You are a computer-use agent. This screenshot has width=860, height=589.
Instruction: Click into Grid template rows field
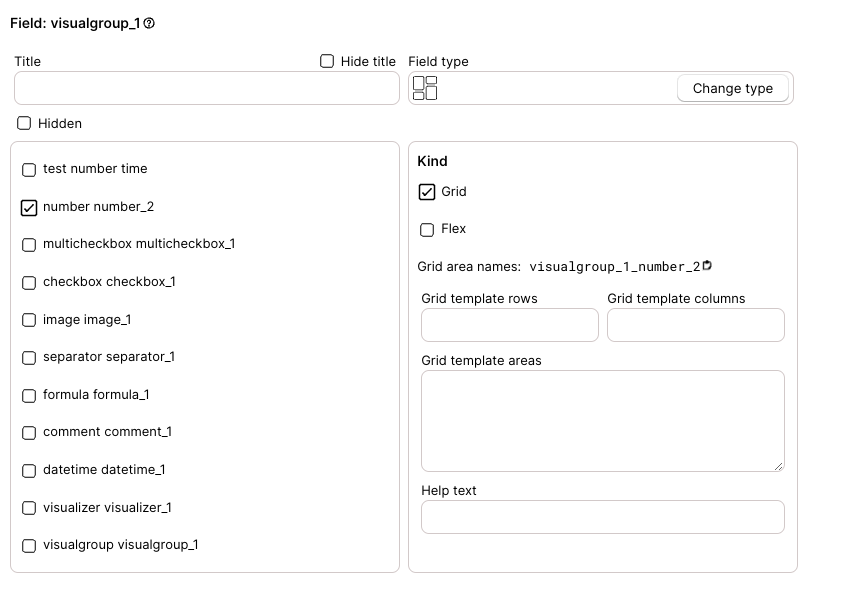pyautogui.click(x=510, y=325)
